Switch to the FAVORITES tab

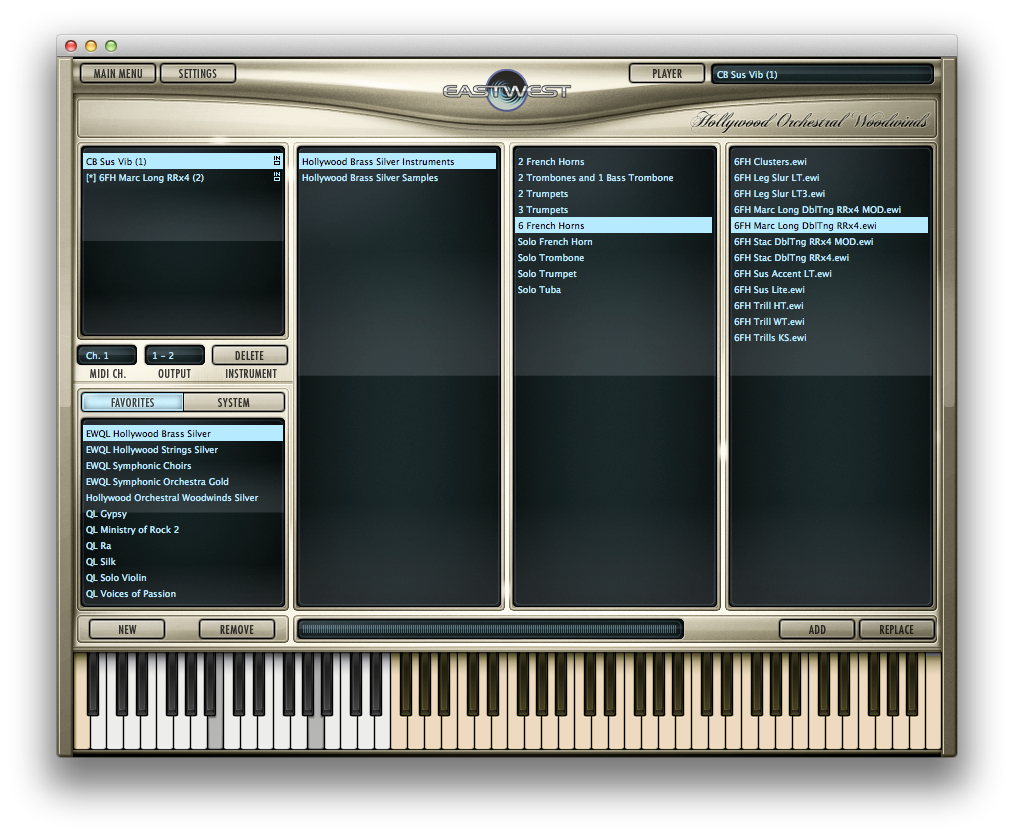pos(133,402)
